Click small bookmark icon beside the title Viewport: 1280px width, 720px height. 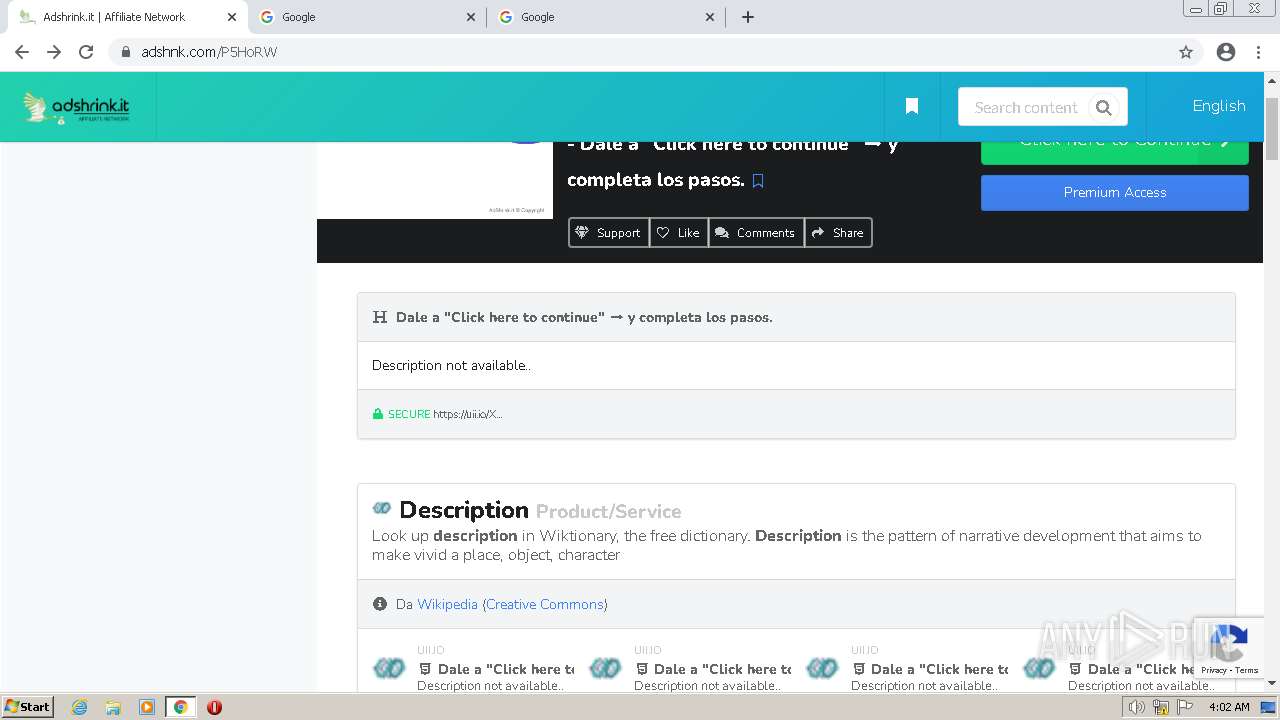pos(758,181)
